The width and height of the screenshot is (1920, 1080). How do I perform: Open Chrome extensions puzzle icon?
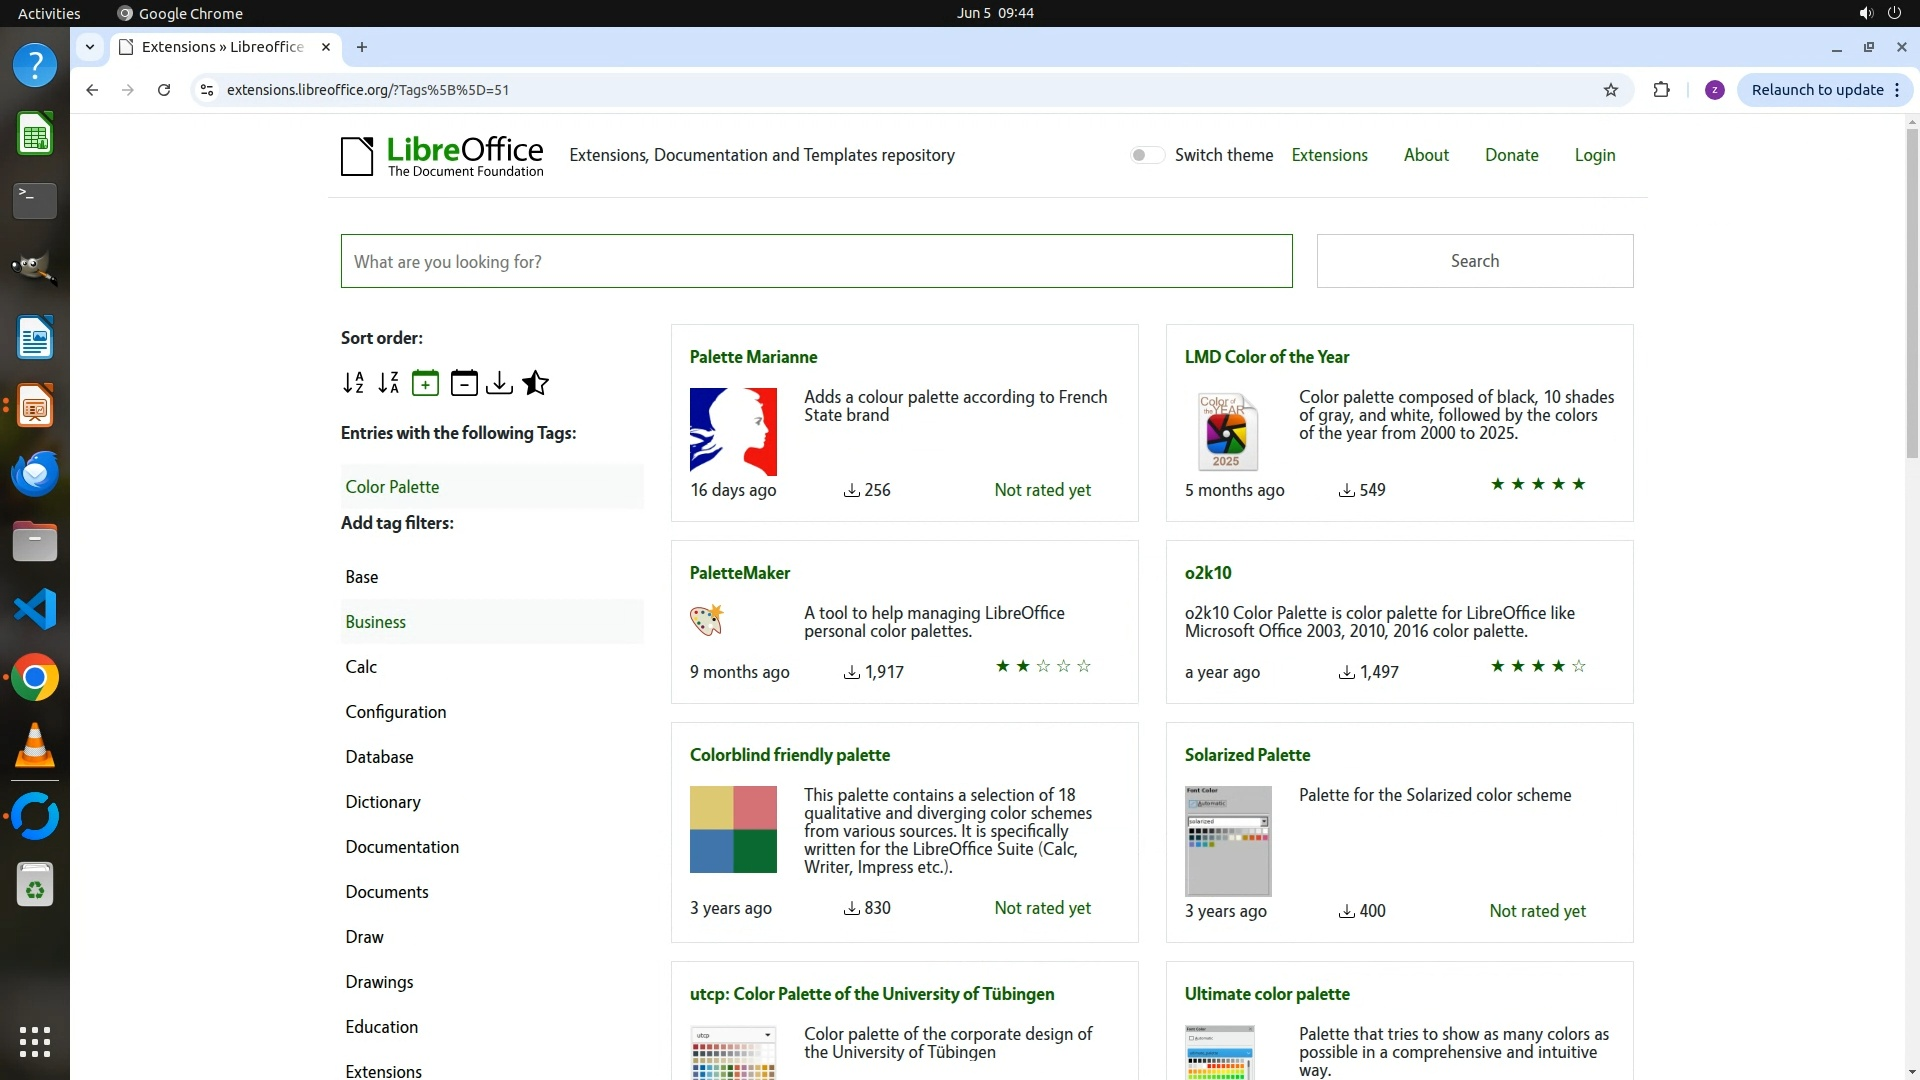[1661, 90]
